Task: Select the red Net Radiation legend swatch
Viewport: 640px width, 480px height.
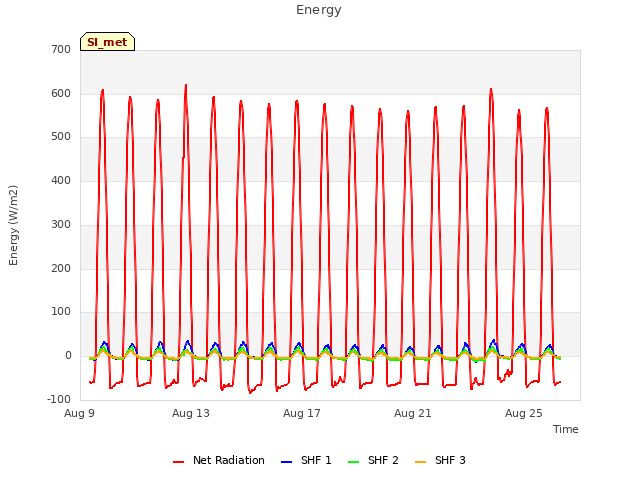Action: (178, 462)
